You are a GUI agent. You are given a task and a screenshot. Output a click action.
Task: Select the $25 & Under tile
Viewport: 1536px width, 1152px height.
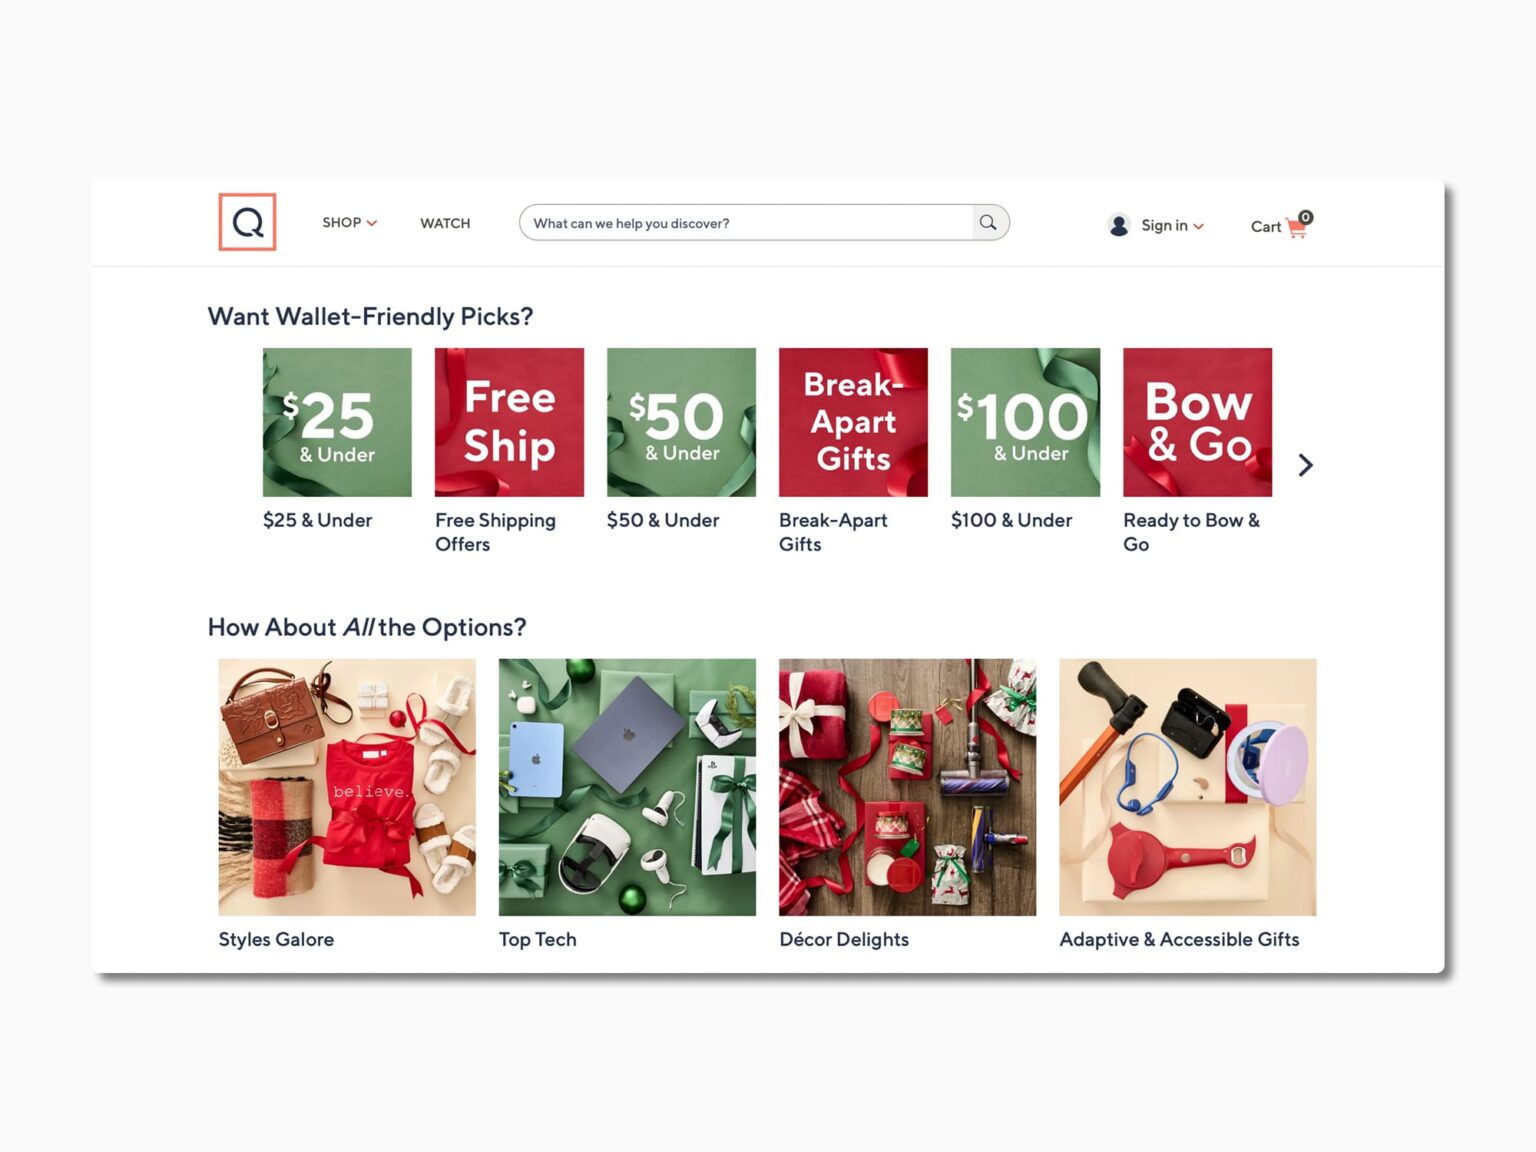[x=337, y=422]
